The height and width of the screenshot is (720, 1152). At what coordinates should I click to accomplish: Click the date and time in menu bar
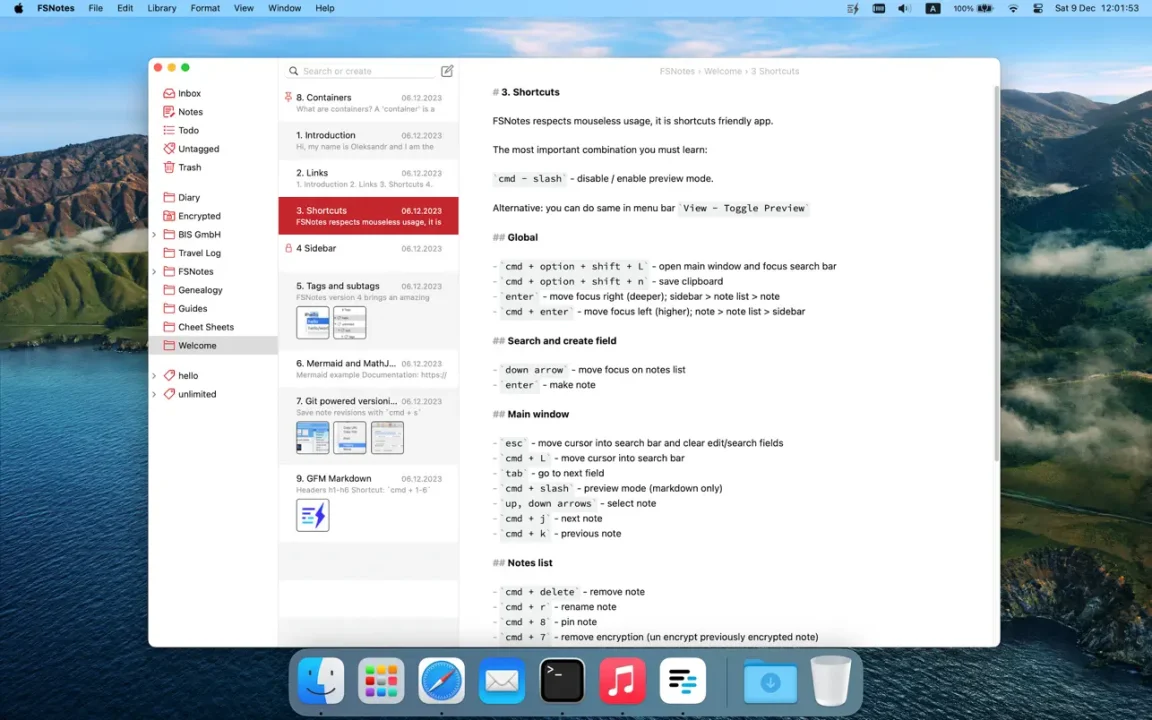pyautogui.click(x=1096, y=8)
